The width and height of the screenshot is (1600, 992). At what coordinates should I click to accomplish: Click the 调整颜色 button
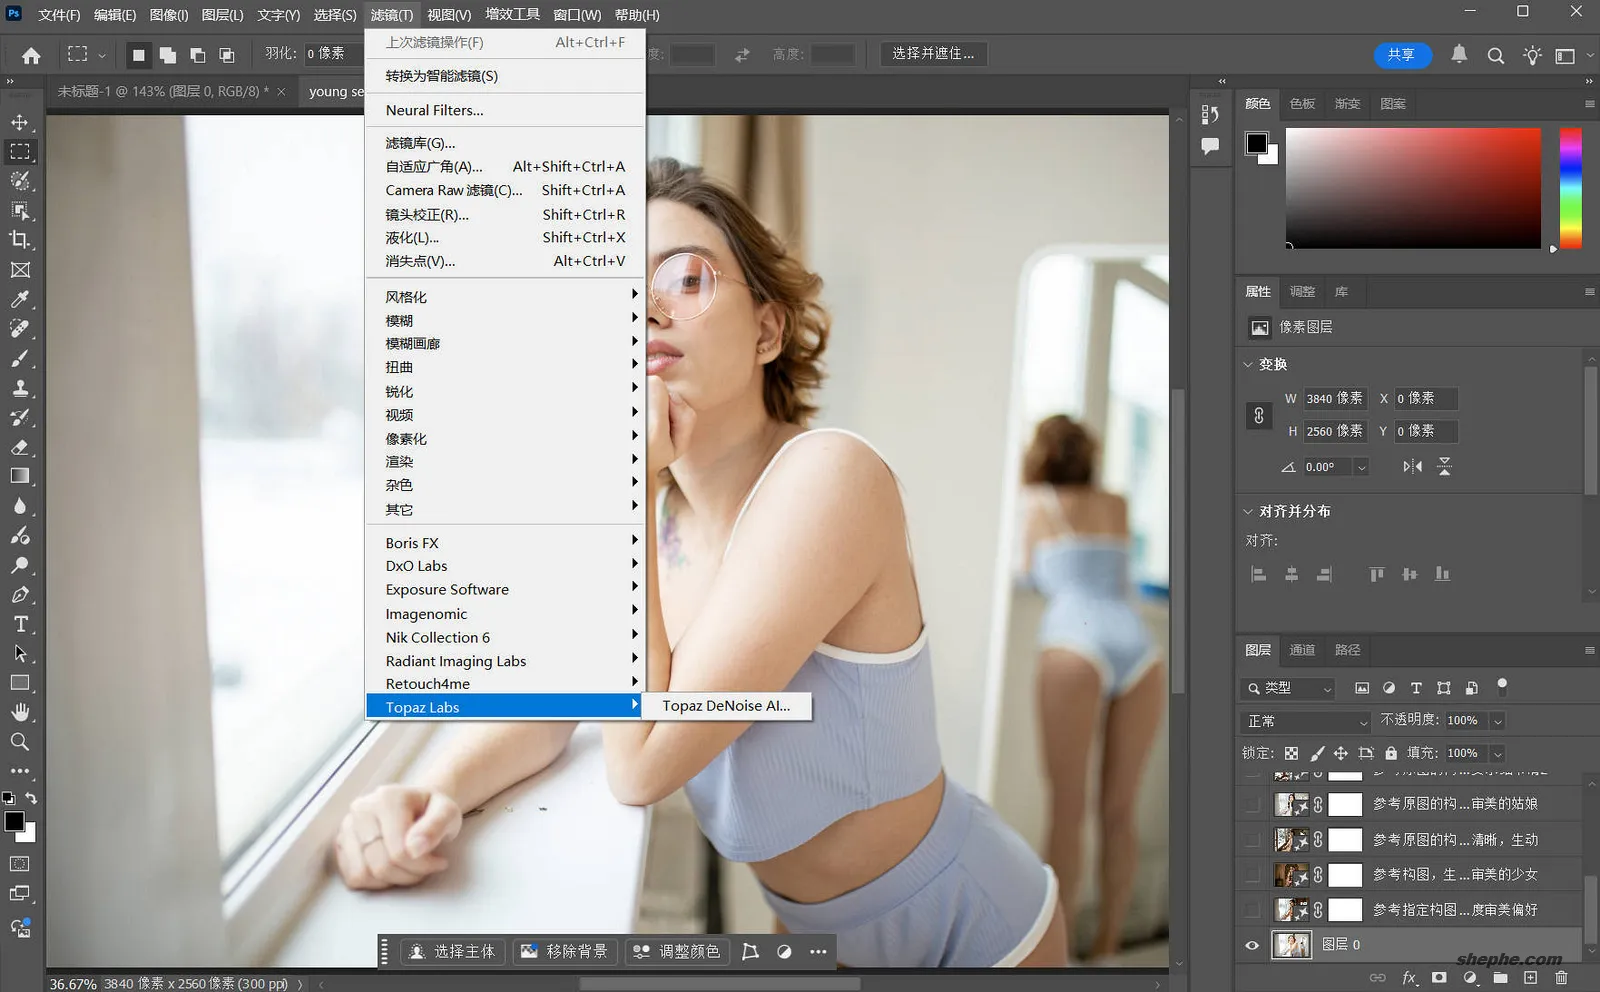(677, 951)
